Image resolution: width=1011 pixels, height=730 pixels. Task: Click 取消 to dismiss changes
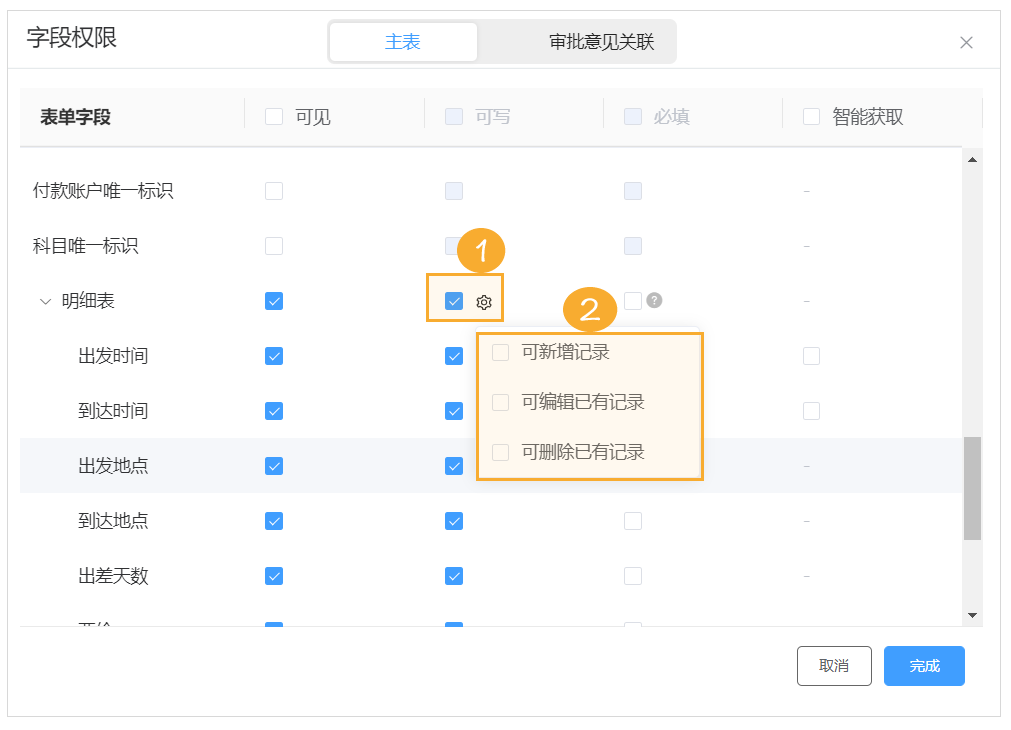(x=834, y=665)
